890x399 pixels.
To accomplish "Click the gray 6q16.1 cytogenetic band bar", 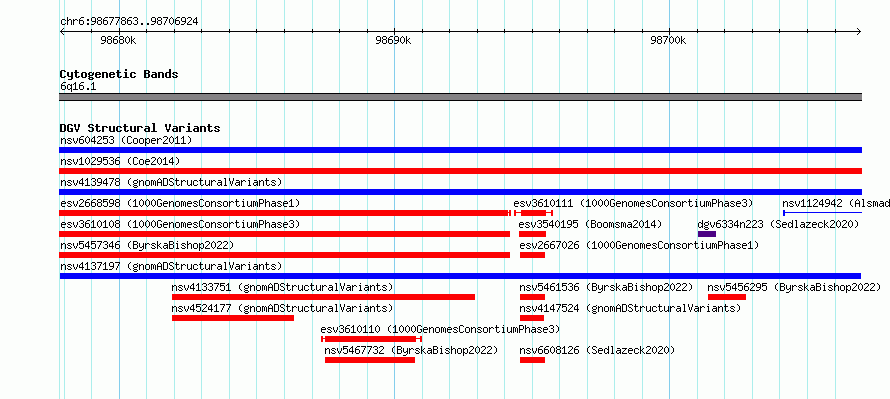I will [460, 97].
